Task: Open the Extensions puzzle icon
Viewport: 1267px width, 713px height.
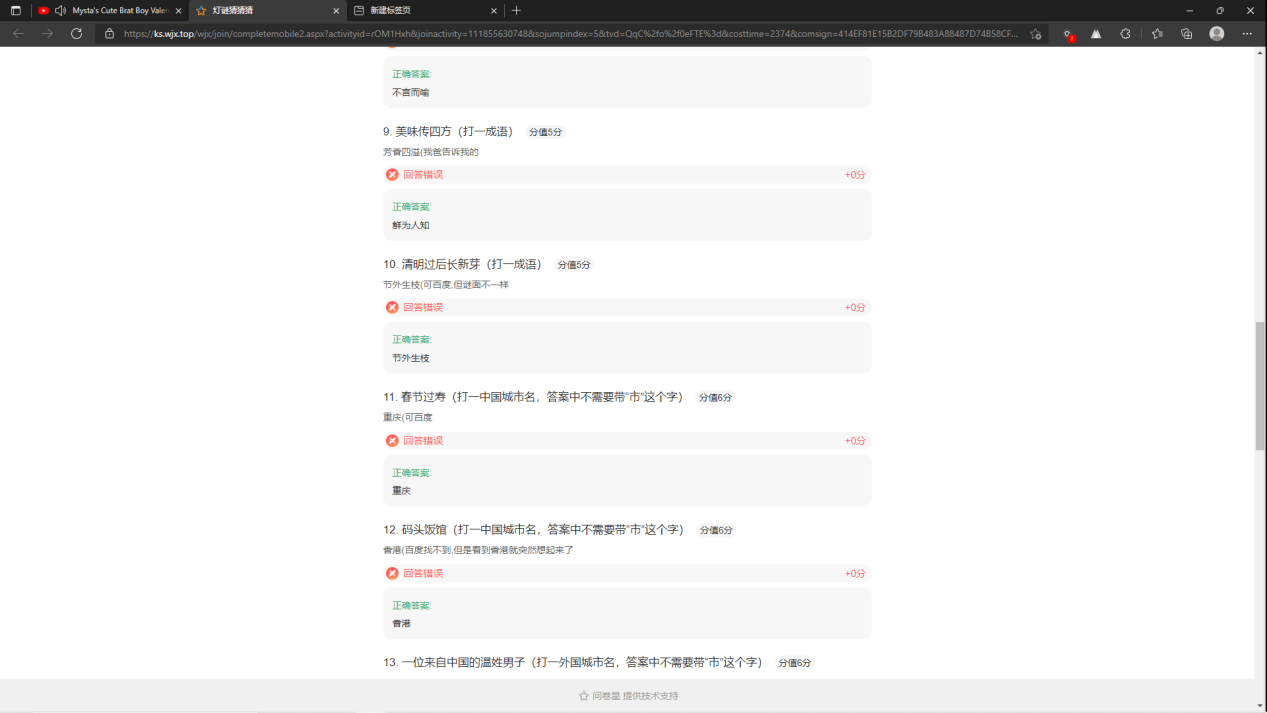Action: click(x=1125, y=33)
